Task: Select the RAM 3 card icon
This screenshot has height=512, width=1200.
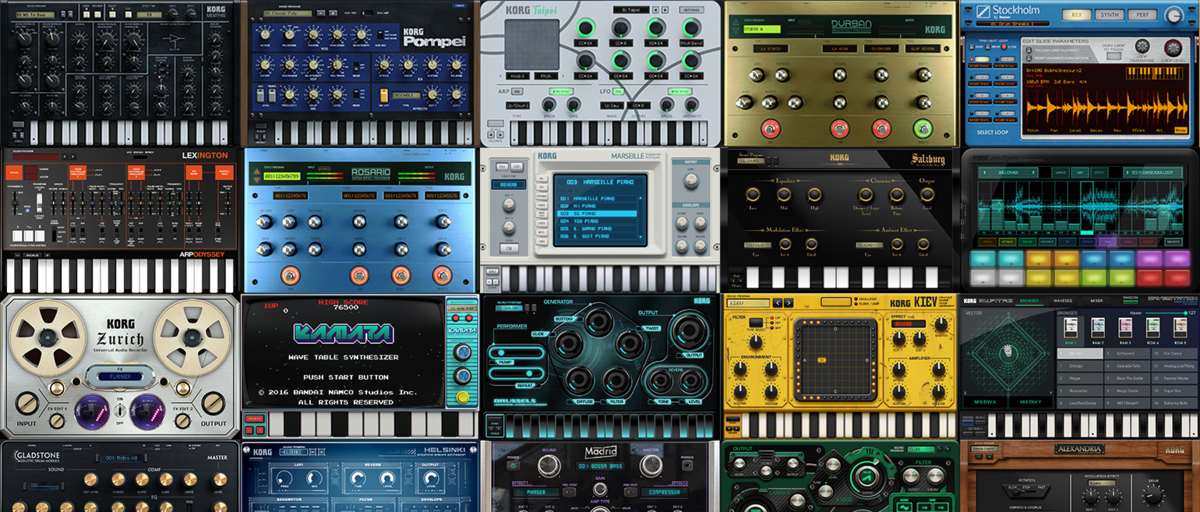Action: pyautogui.click(x=1125, y=327)
